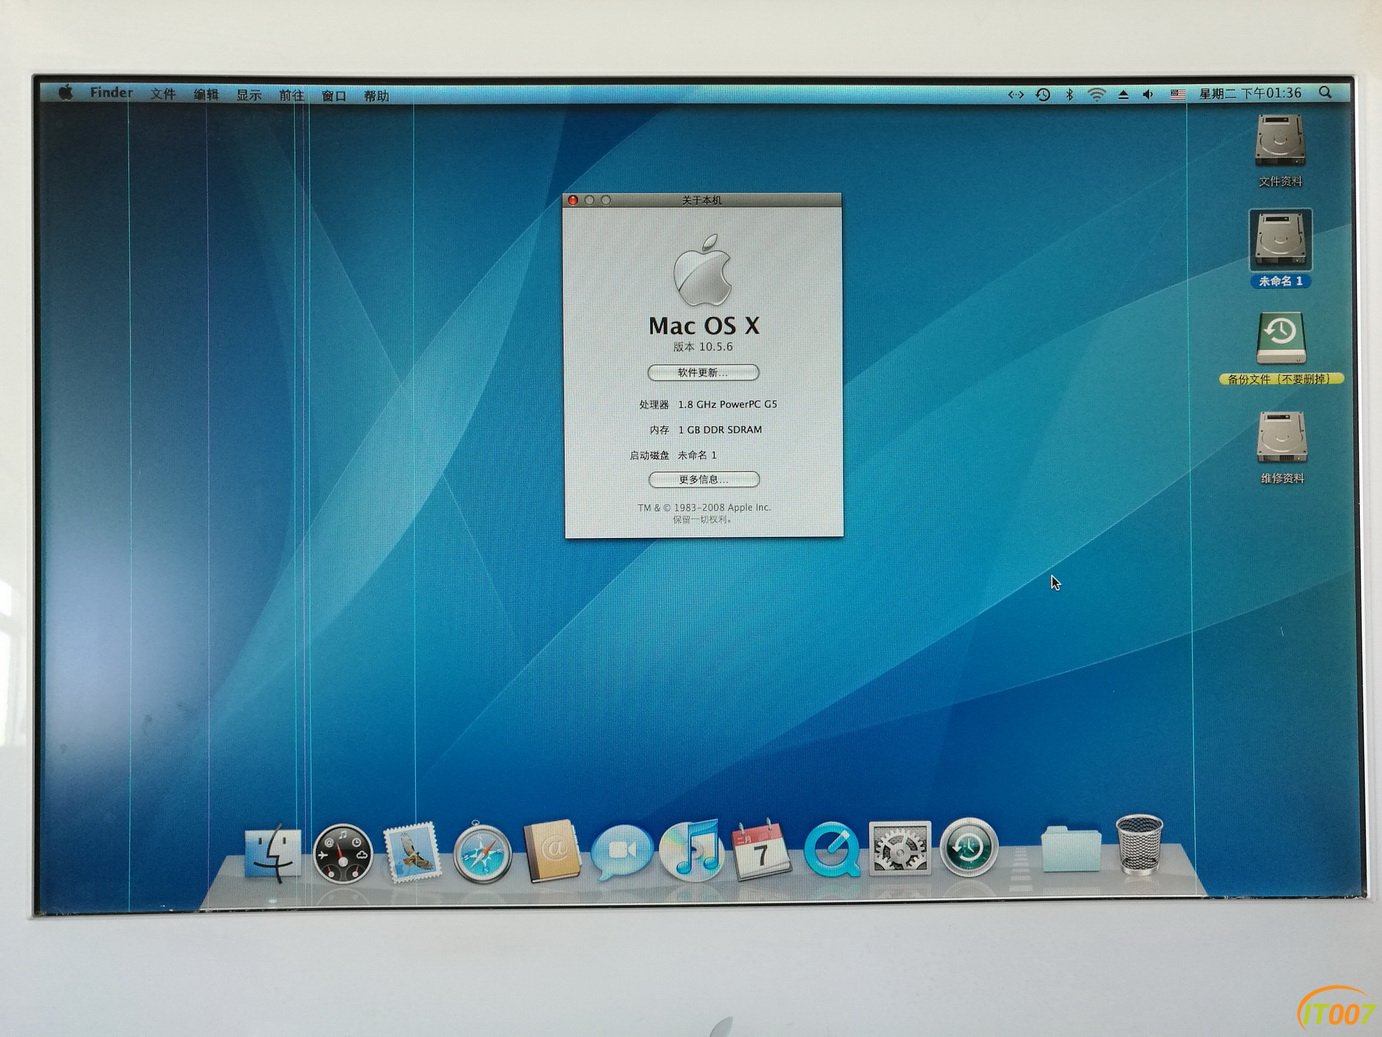
Task: Open Time Machine in the Dock
Action: tap(968, 848)
